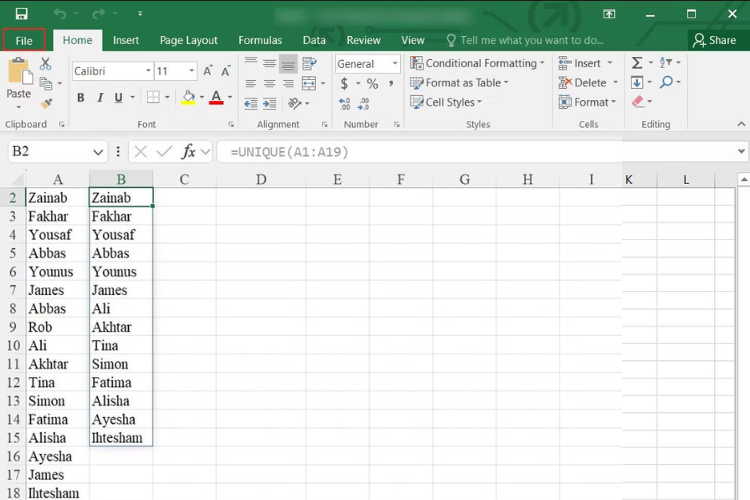Toggle Align Left

click(251, 84)
